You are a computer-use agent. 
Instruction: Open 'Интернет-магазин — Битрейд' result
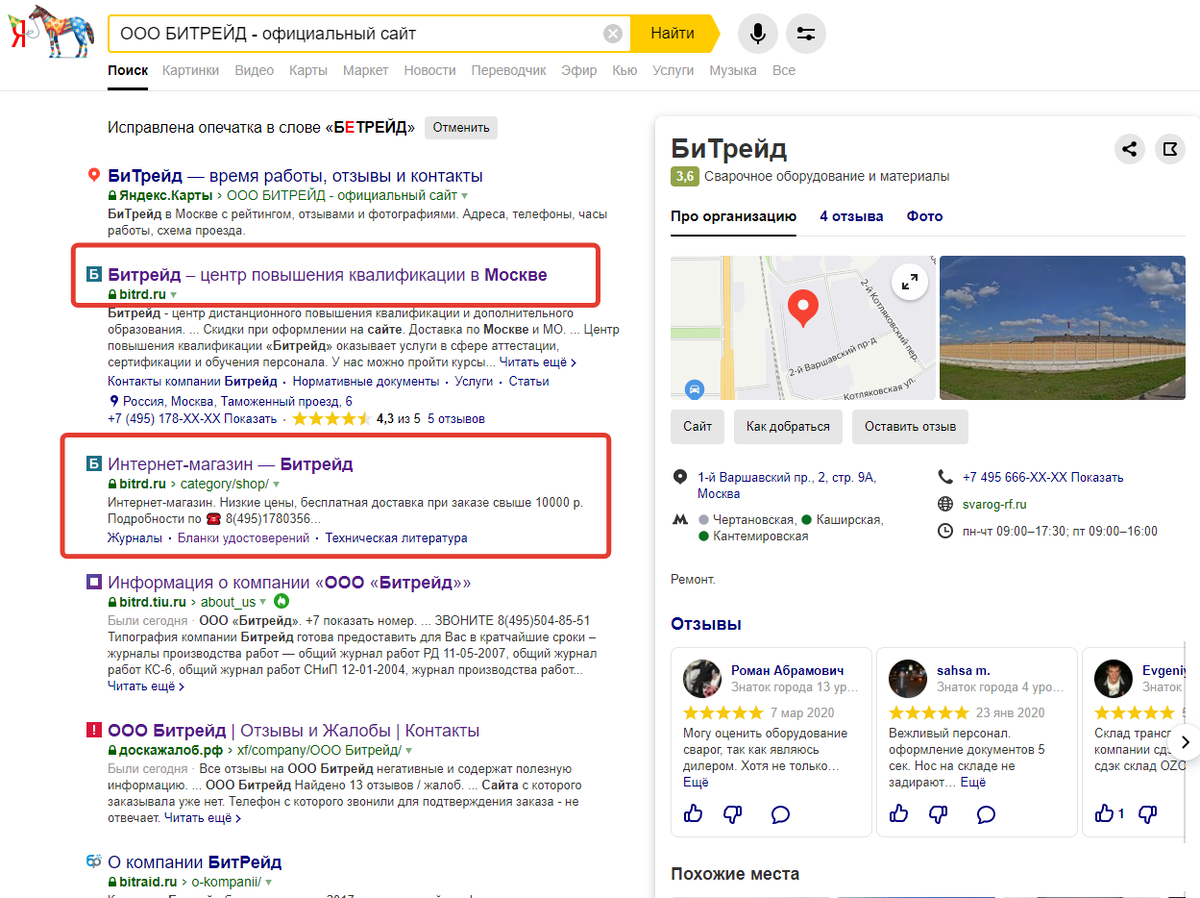[230, 464]
